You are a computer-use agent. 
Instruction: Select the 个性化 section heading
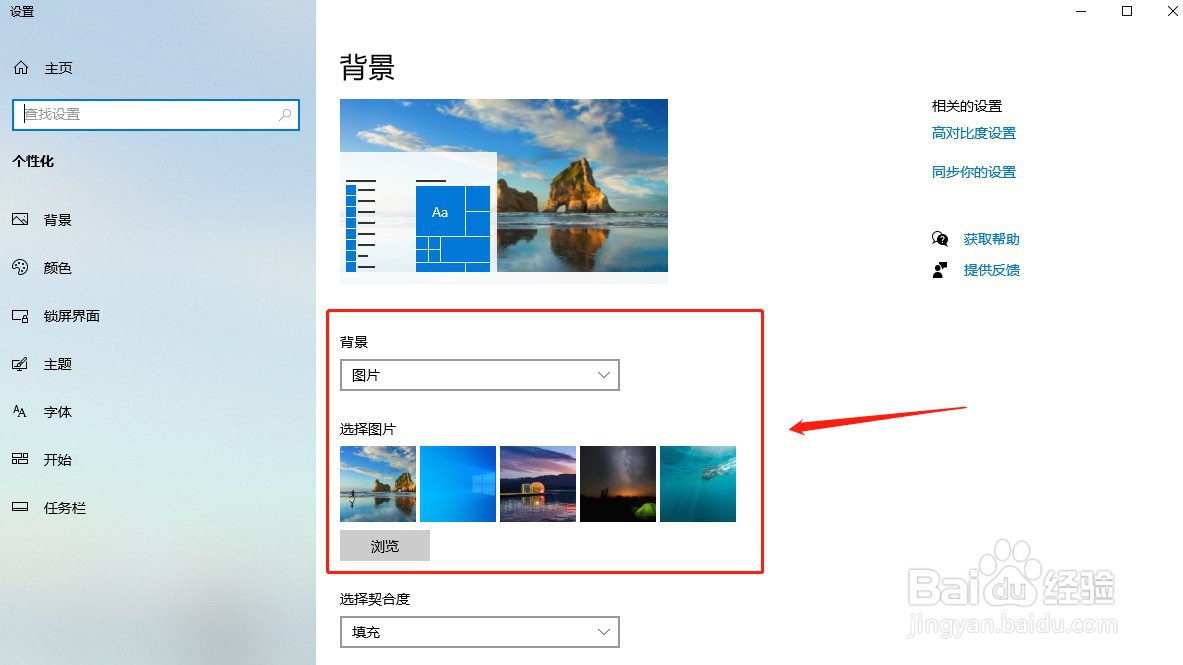(33, 161)
